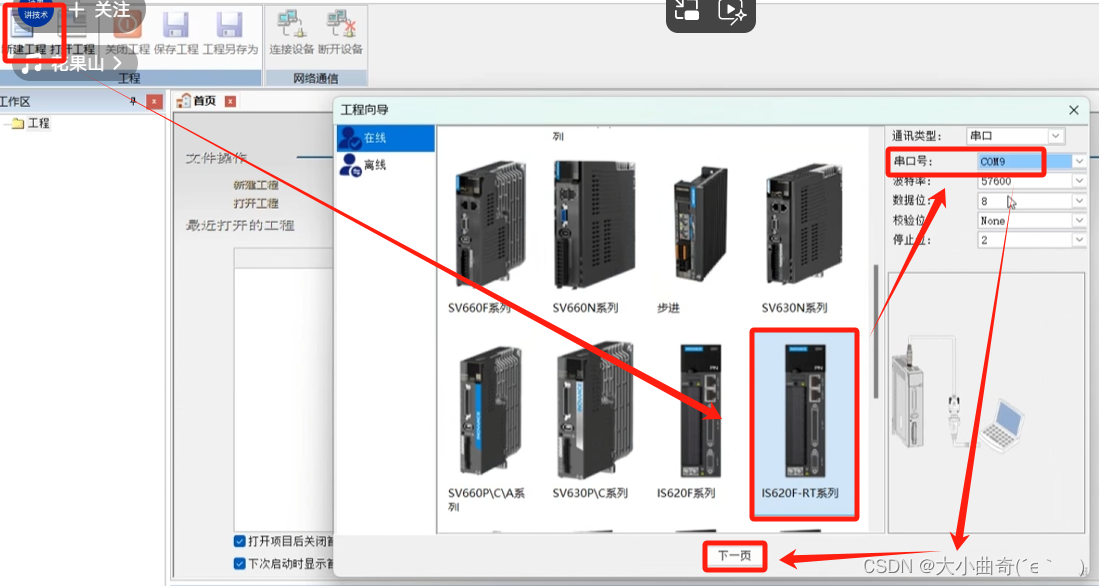Click the 断开设备 icon
Viewport: 1099px width, 586px height.
[x=341, y=25]
